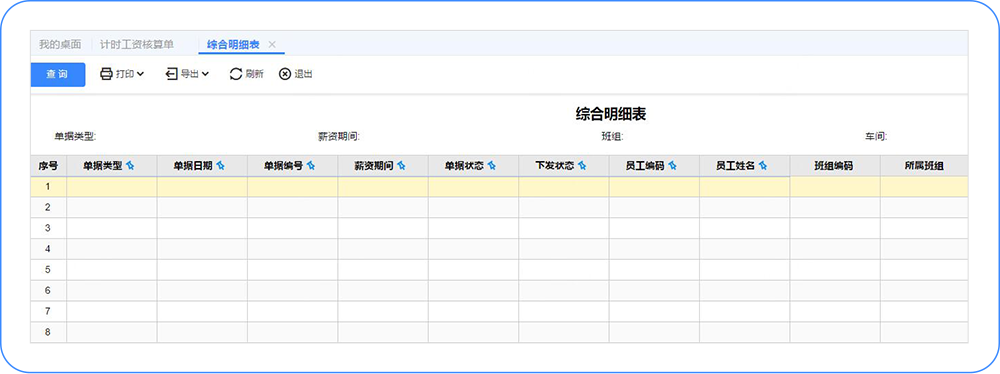Image resolution: width=1000 pixels, height=374 pixels.
Task: Select row number 1
Action: (48, 186)
